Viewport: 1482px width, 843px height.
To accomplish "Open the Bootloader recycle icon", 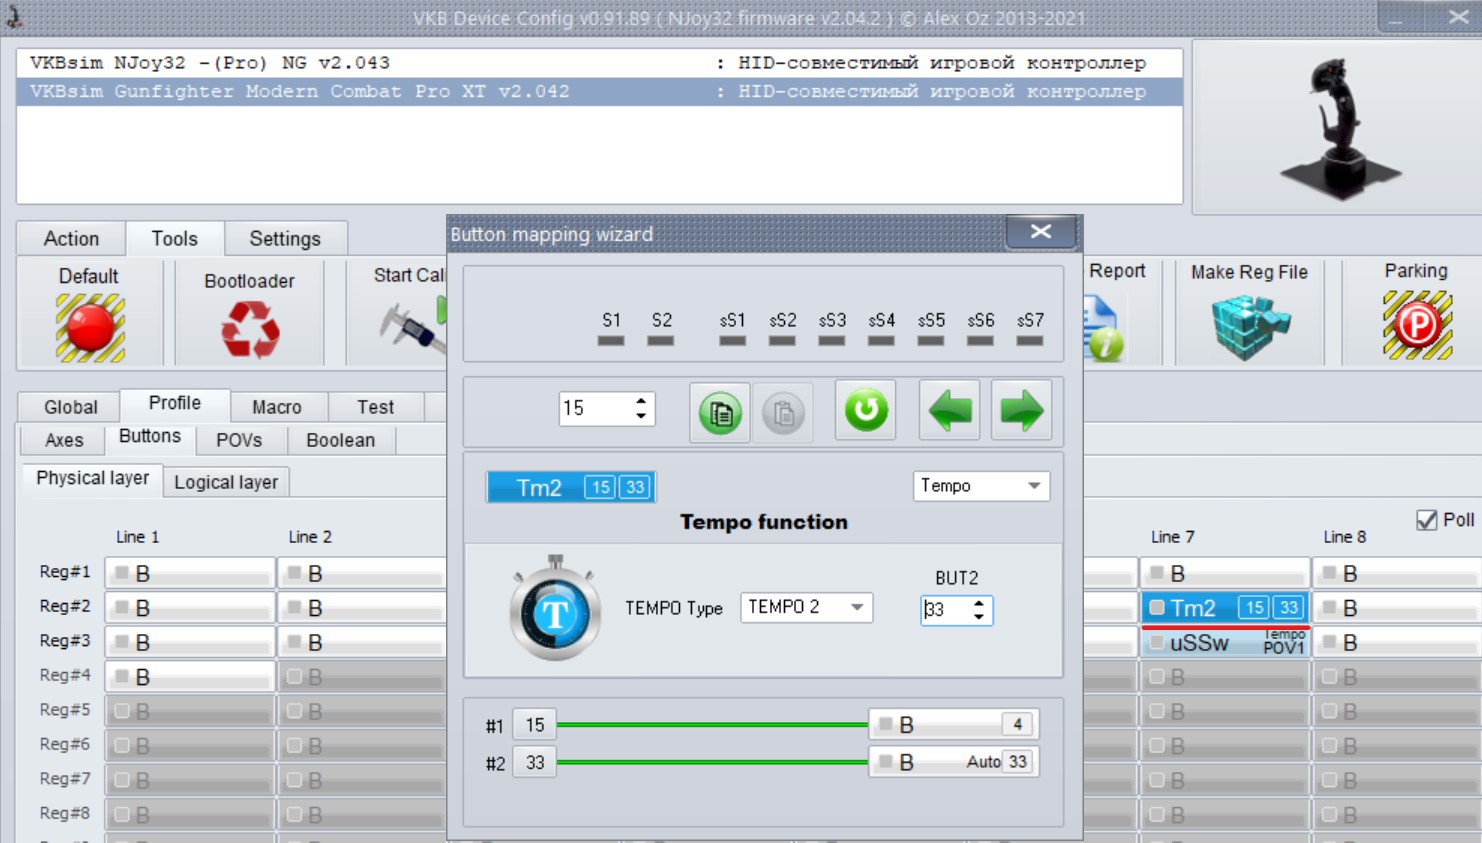I will coord(250,329).
